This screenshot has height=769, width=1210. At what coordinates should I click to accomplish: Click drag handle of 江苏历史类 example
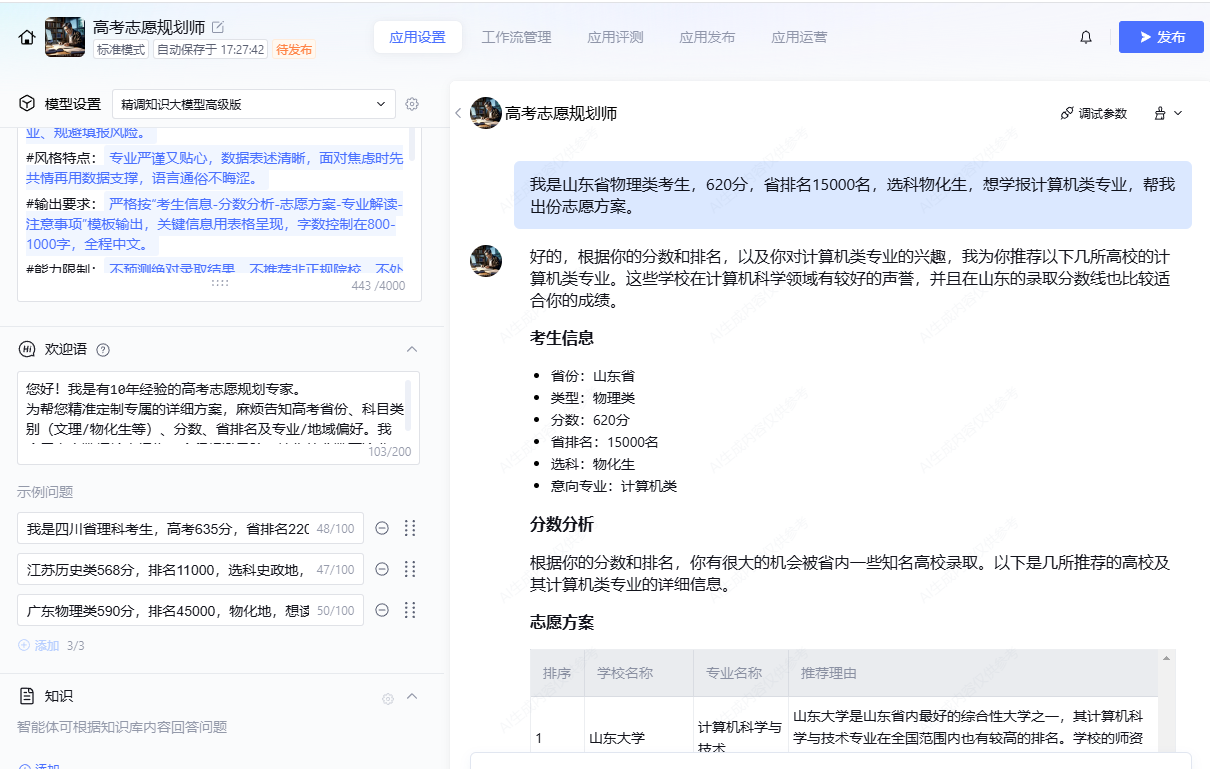(409, 569)
